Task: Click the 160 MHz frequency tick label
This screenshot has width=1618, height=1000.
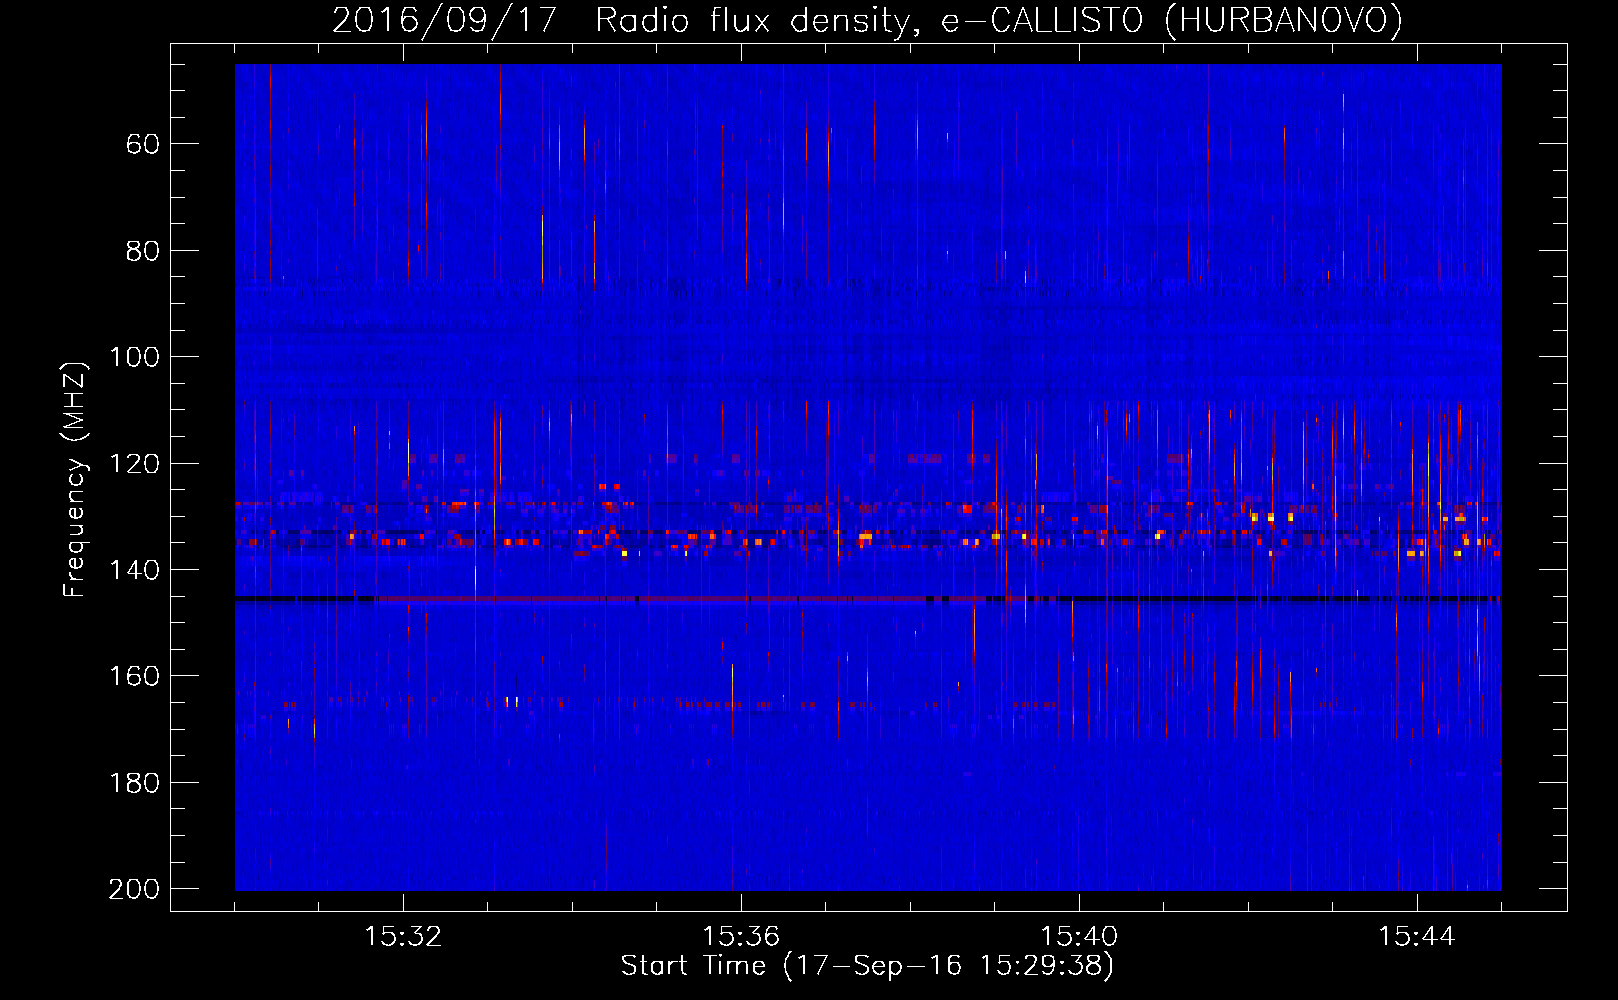Action: 135,677
